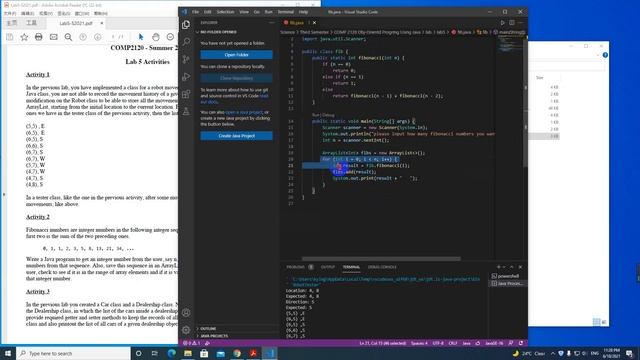Close the fib.java editor tab
640x360 pixels.
tap(314, 23)
